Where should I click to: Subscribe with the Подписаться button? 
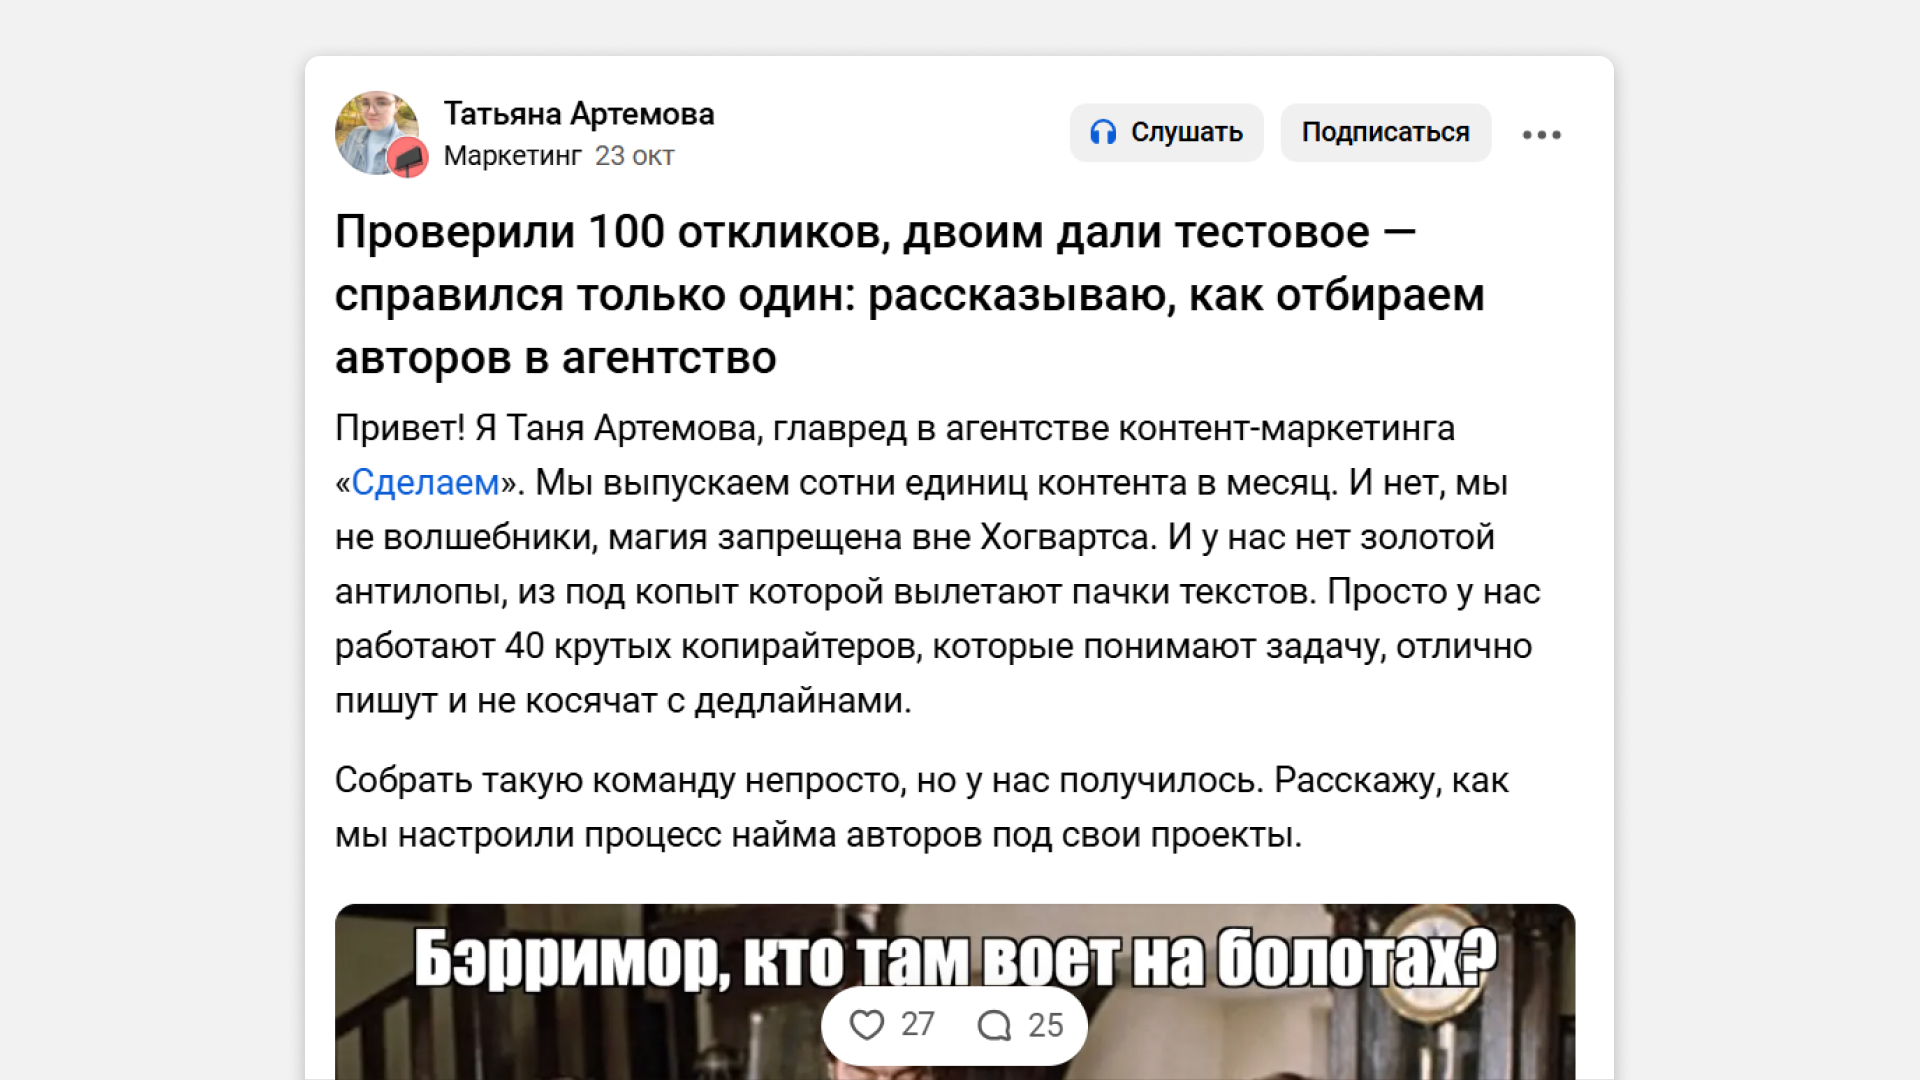pos(1385,132)
